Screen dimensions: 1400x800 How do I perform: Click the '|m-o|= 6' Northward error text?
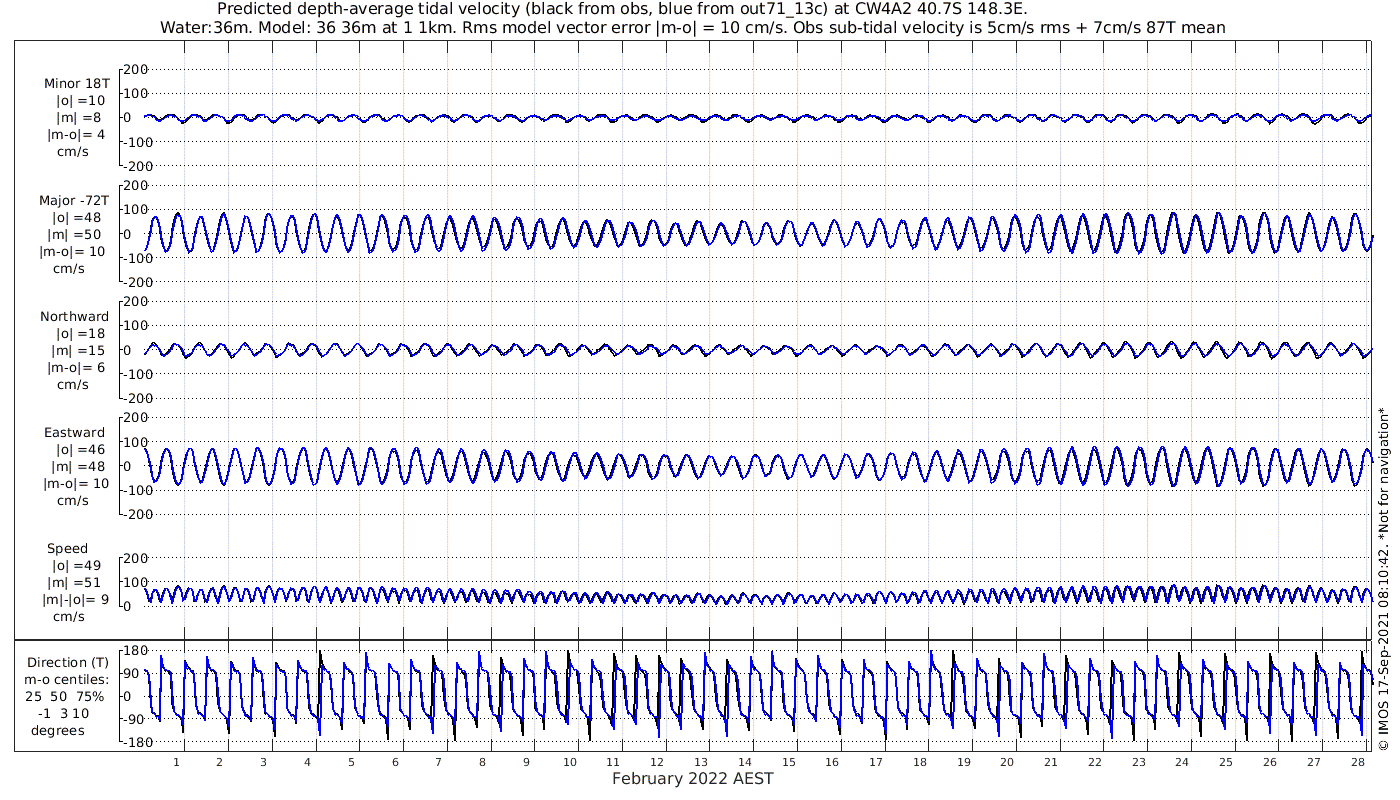(x=76, y=367)
